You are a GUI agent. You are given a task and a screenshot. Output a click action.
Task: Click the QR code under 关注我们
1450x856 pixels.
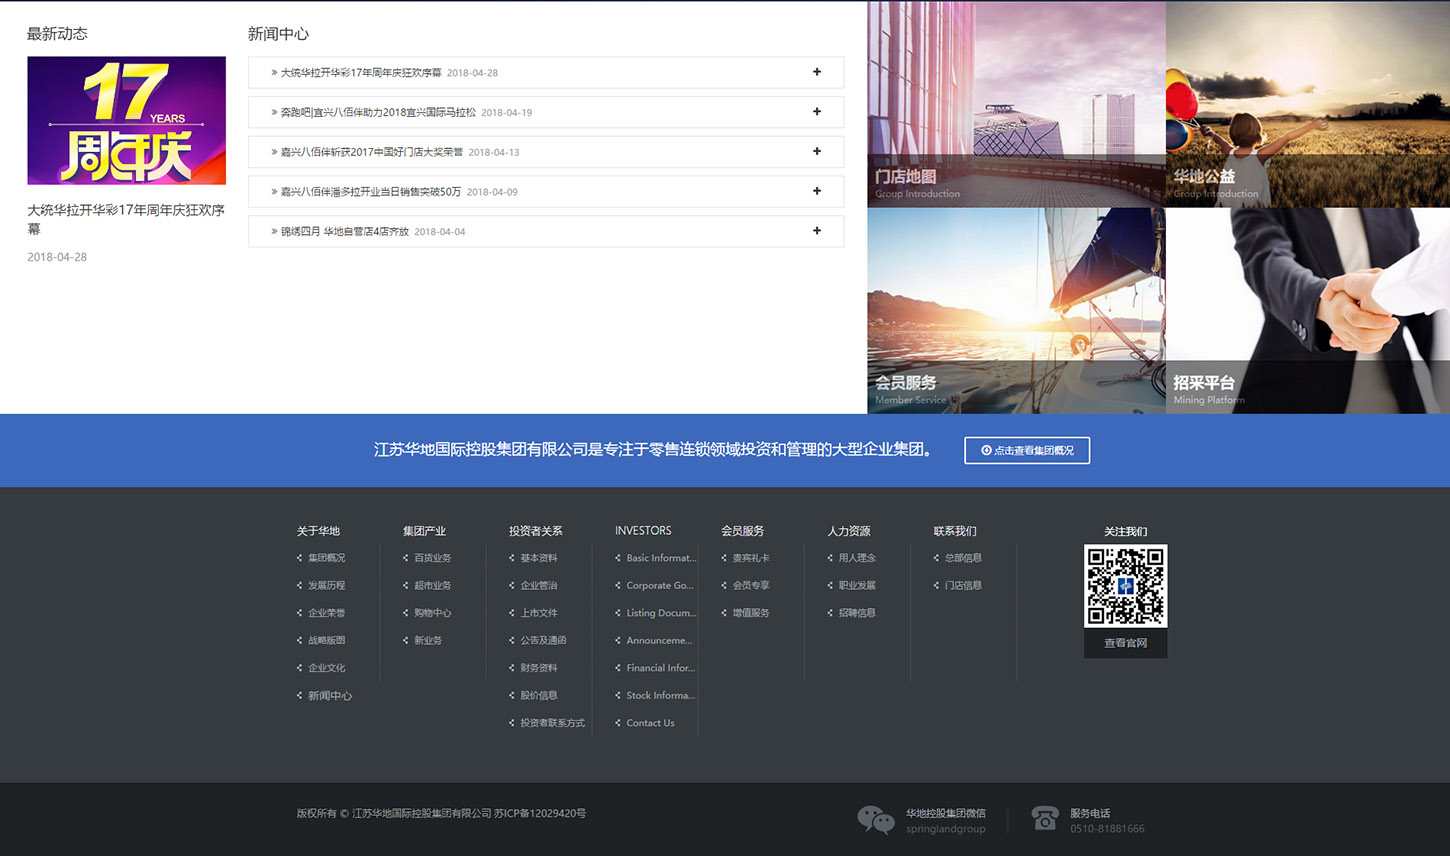coord(1125,586)
